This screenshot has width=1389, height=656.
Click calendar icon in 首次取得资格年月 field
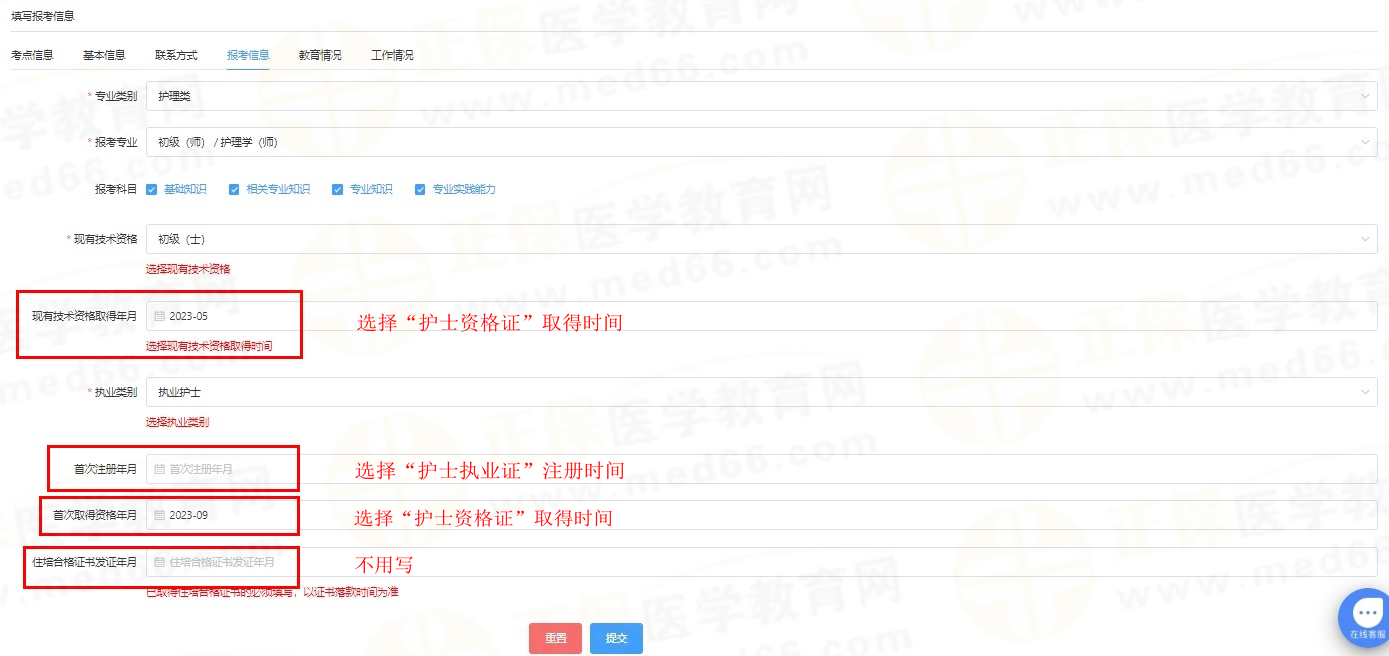[x=159, y=516]
